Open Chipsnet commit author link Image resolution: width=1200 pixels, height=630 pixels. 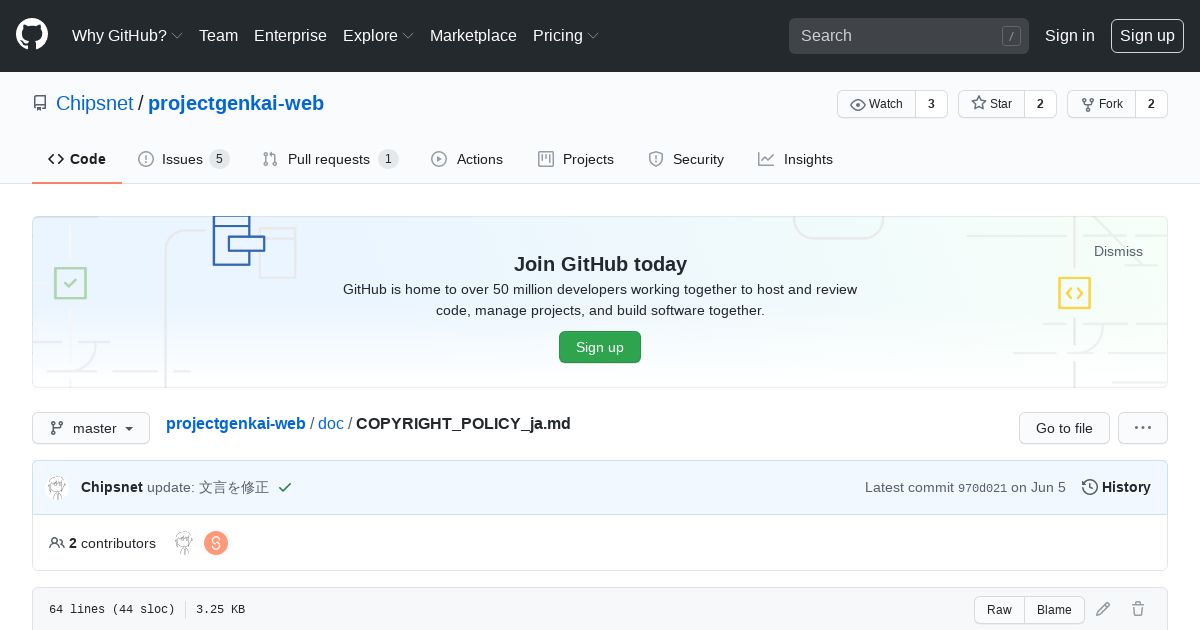tap(112, 487)
